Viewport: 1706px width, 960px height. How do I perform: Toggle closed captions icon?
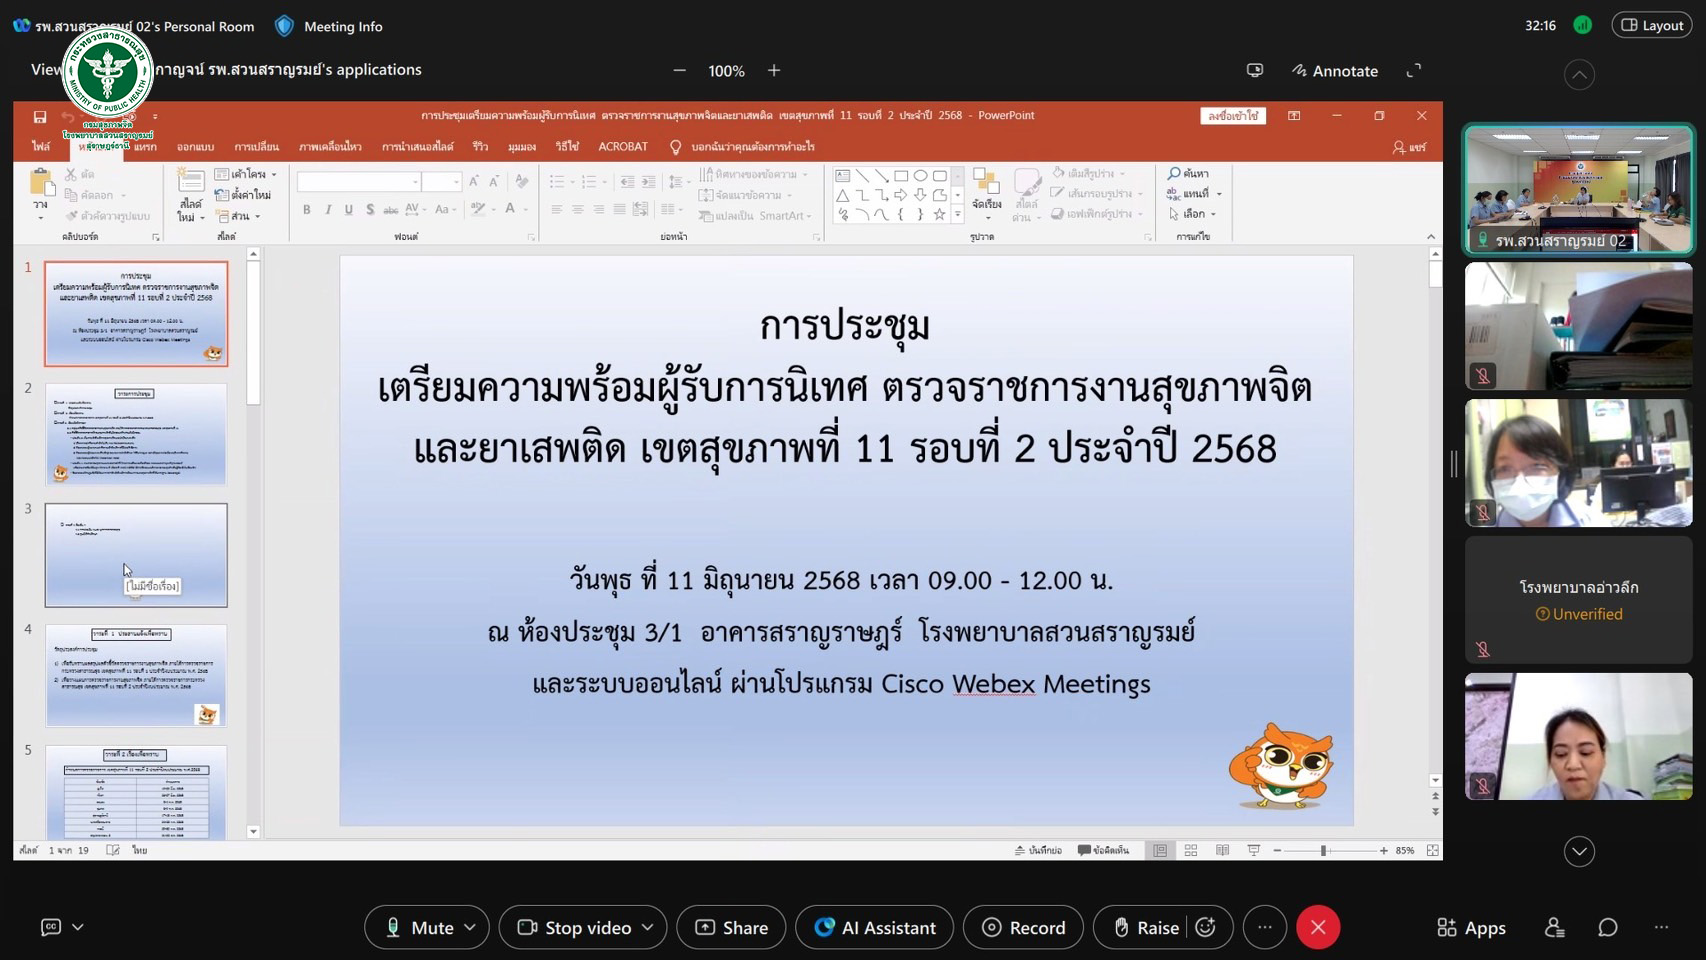(51, 928)
